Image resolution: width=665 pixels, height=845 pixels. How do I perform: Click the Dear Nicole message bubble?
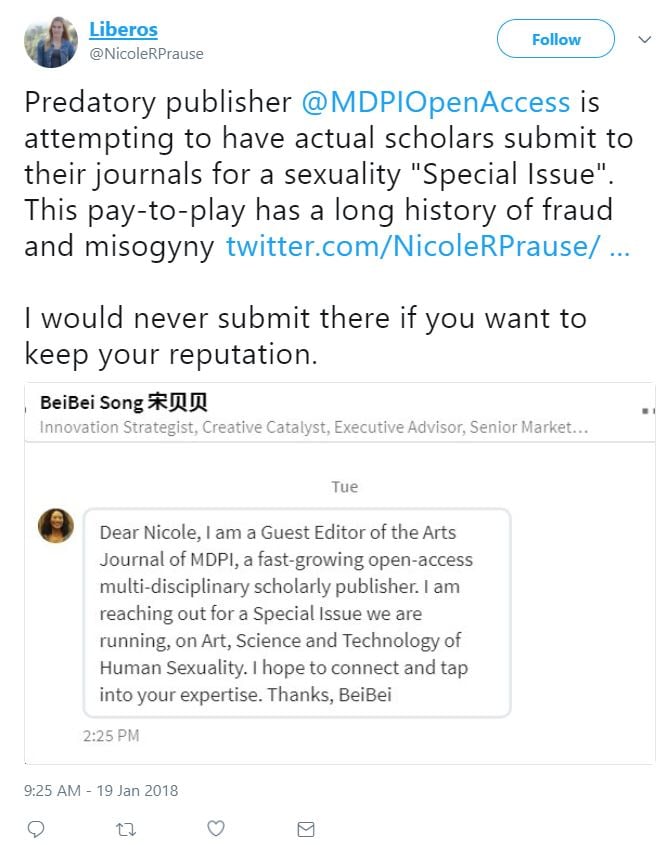(296, 613)
